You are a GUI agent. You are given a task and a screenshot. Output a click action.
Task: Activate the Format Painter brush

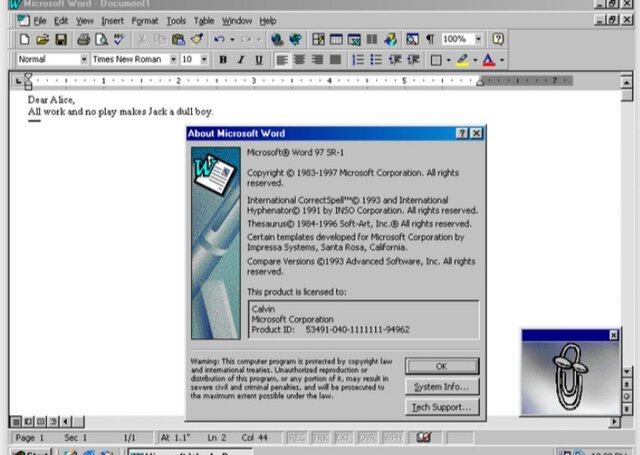197,40
